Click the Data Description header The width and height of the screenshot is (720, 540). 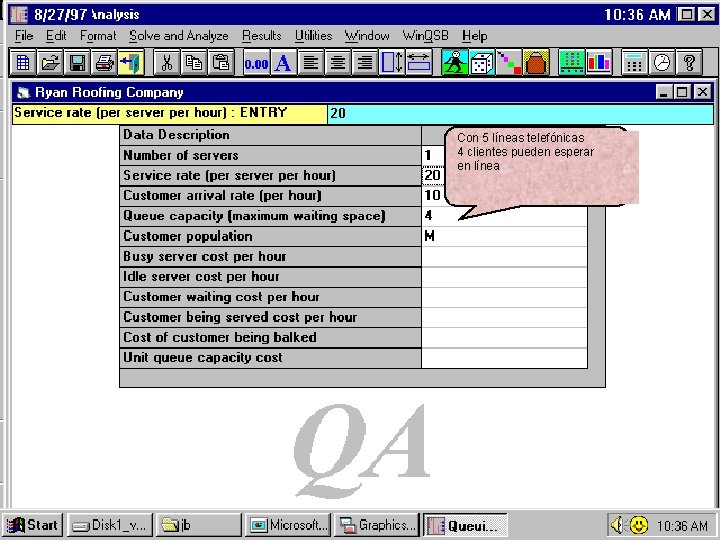pyautogui.click(x=270, y=135)
